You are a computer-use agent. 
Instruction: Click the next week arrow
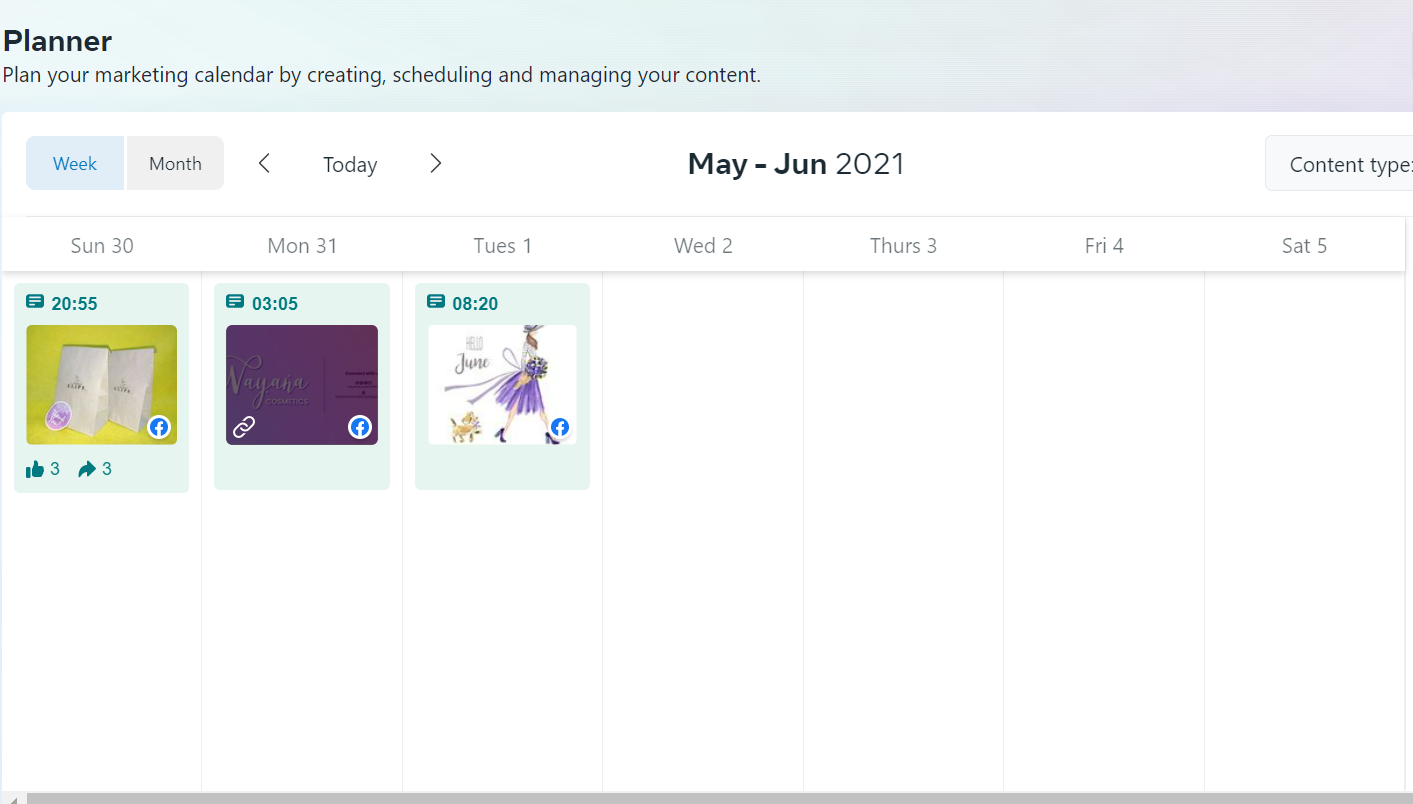click(435, 163)
